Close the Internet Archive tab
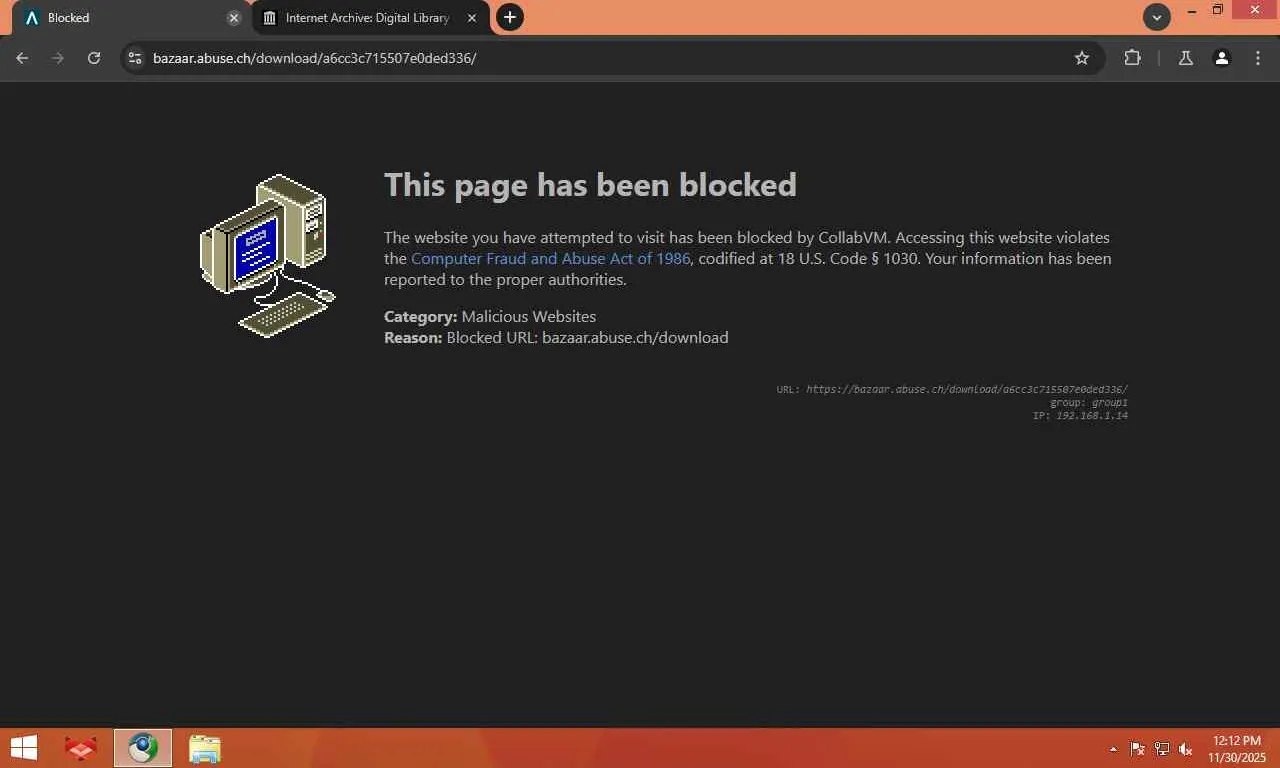The image size is (1280, 768). click(x=472, y=18)
